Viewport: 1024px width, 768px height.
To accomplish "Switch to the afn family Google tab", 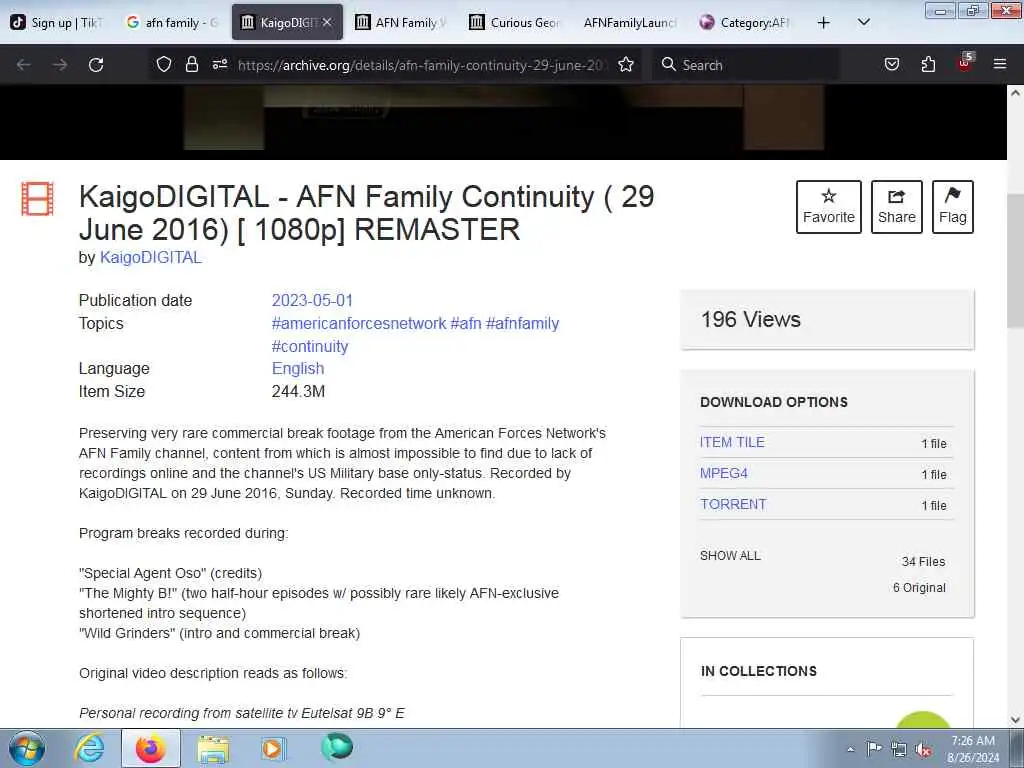I will [173, 22].
